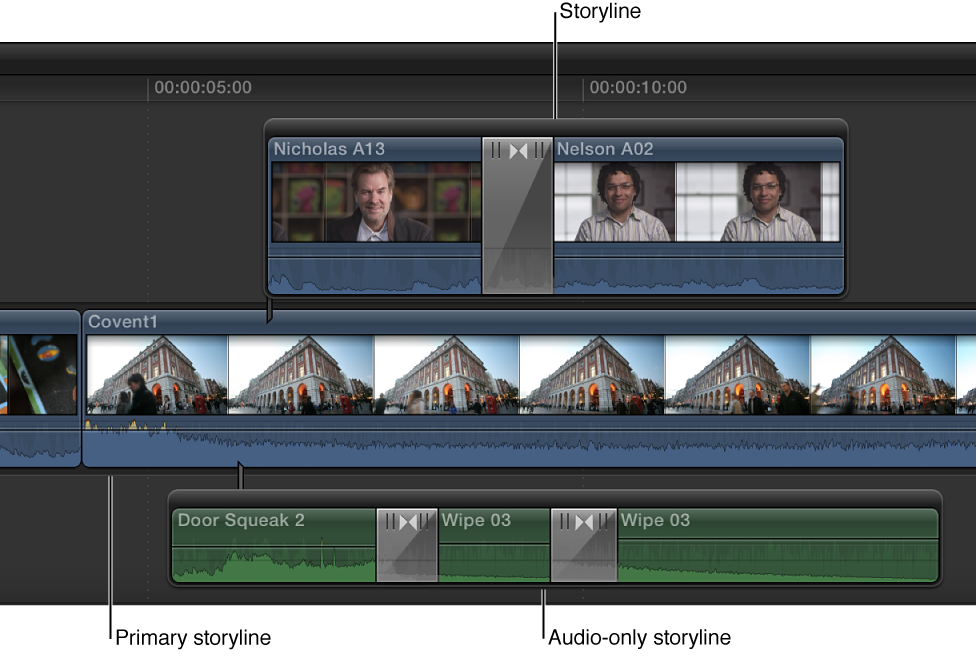Screen dimensions: 978x656
Task: Click the first Covent1 filmstrip frame
Action: coord(157,375)
